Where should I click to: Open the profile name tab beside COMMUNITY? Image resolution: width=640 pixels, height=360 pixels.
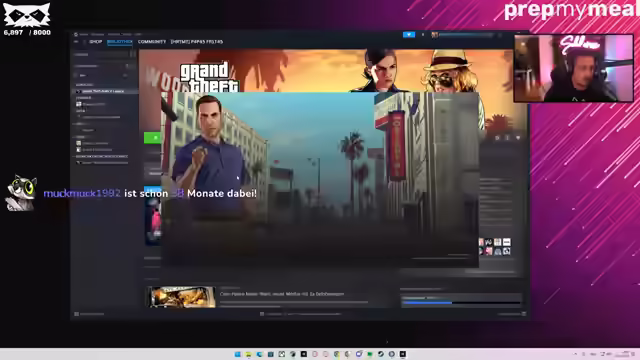197,42
